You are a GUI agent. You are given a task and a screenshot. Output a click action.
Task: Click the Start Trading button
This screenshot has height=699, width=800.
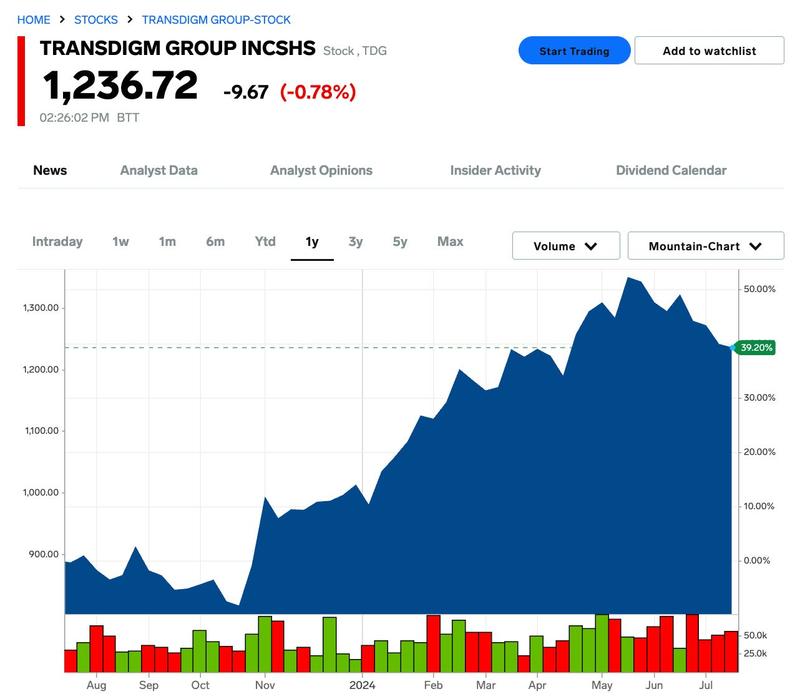574,51
